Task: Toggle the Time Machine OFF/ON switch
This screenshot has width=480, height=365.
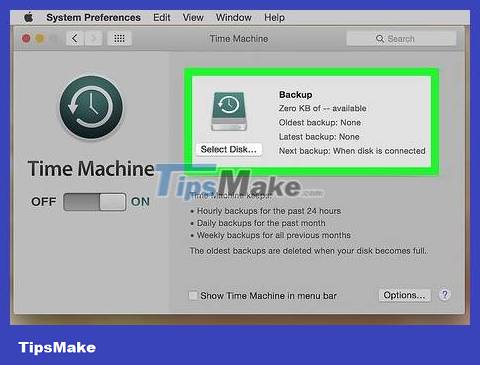Action: (x=95, y=202)
